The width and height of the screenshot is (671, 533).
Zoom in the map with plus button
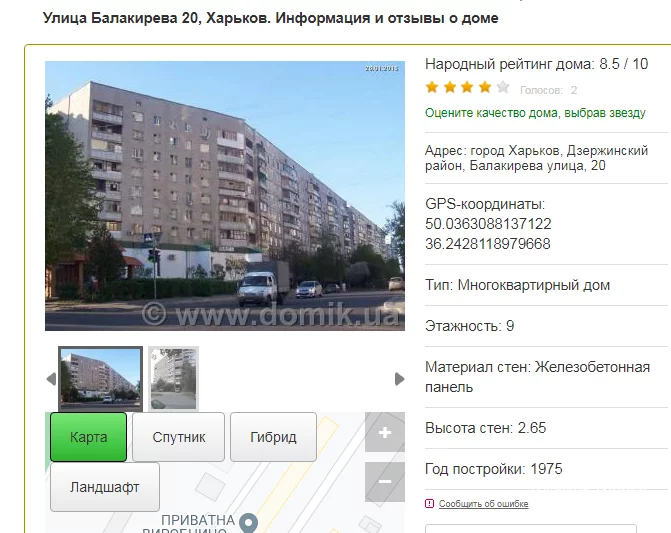tap(385, 432)
